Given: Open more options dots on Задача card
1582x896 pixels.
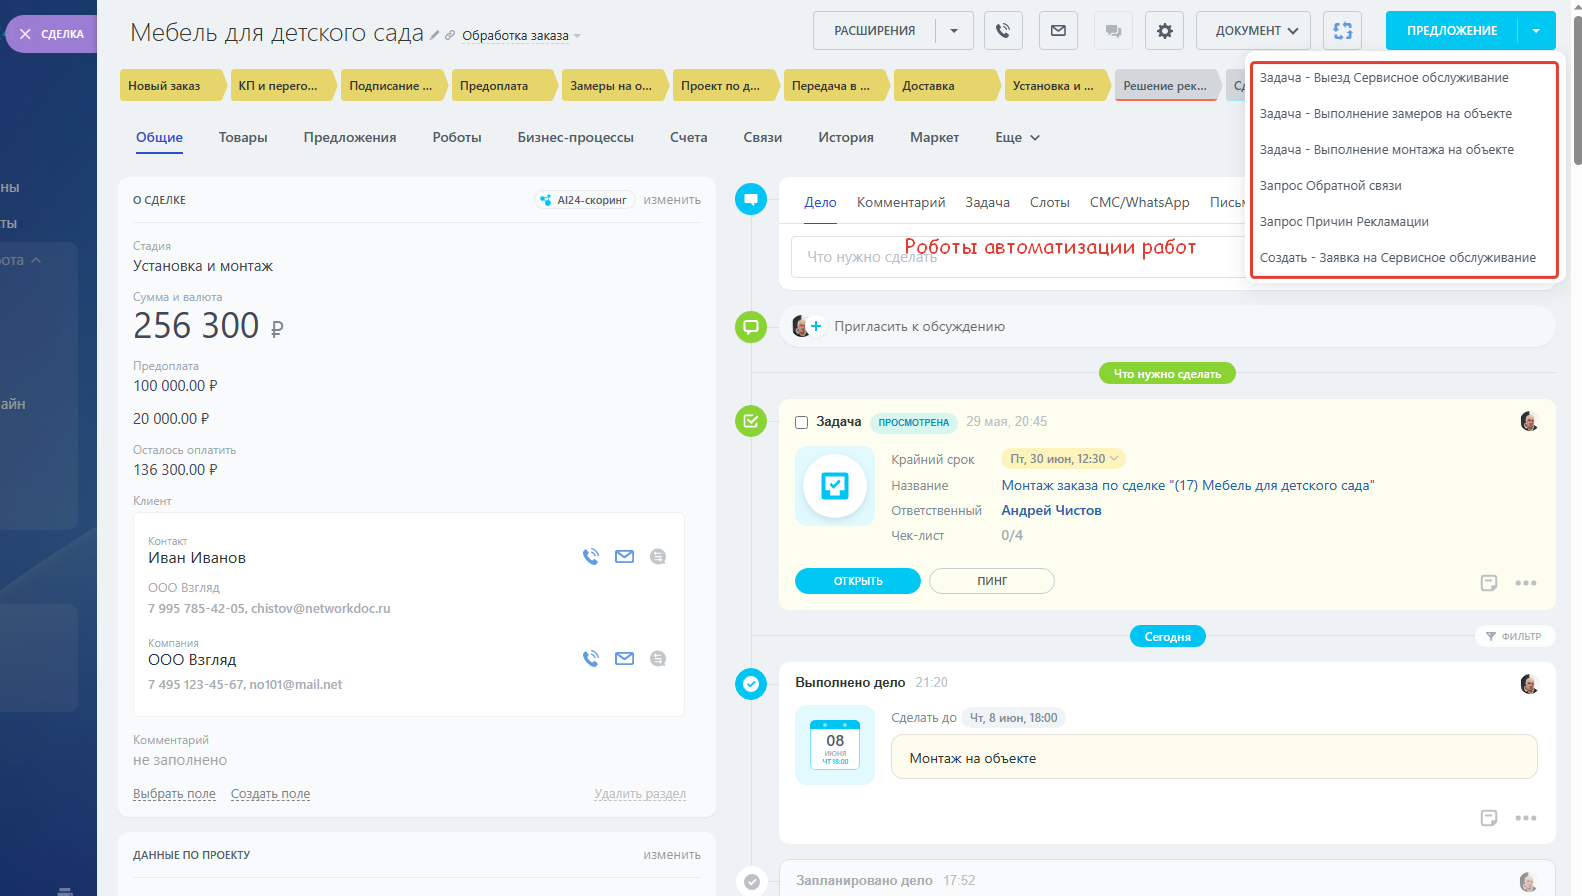Looking at the screenshot, I should (x=1525, y=583).
